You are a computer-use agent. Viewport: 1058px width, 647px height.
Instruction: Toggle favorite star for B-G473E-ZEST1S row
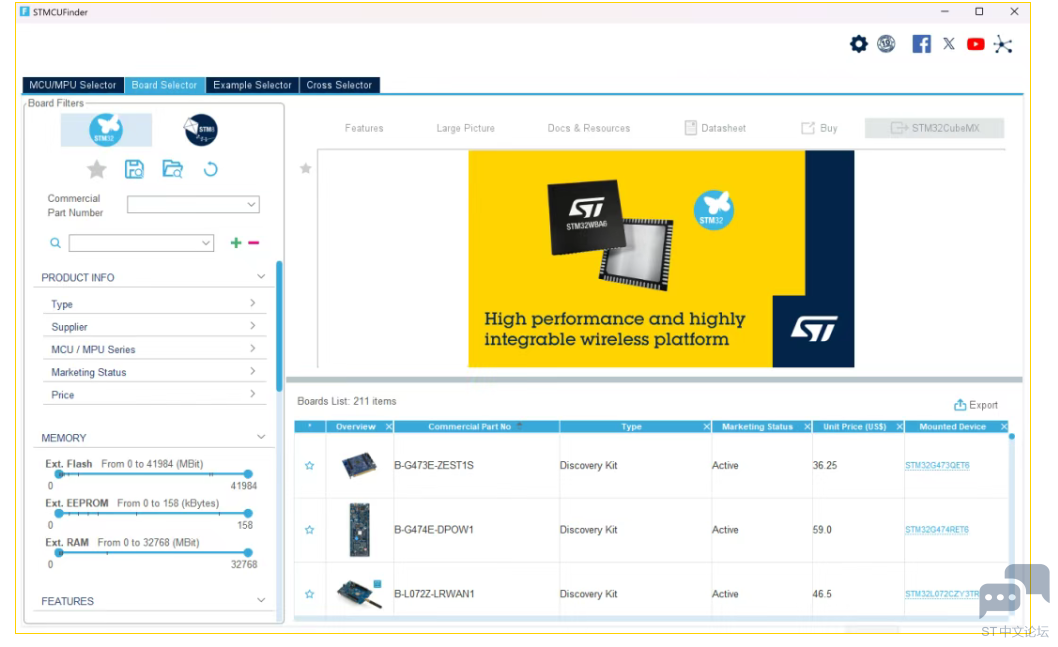pos(309,466)
